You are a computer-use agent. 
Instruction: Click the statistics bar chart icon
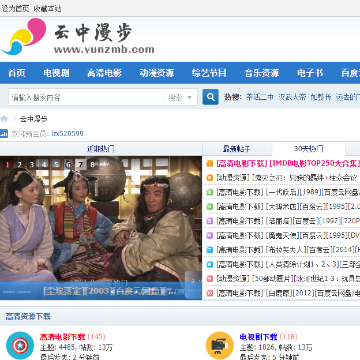click(4, 134)
